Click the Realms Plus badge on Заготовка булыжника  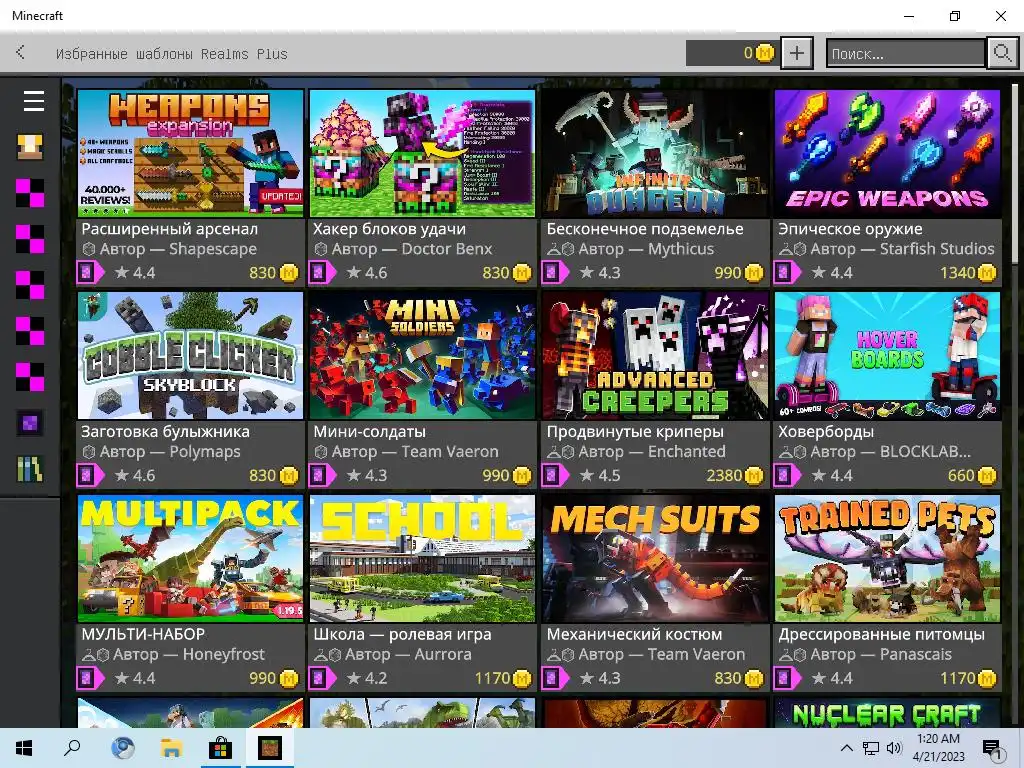click(x=90, y=475)
